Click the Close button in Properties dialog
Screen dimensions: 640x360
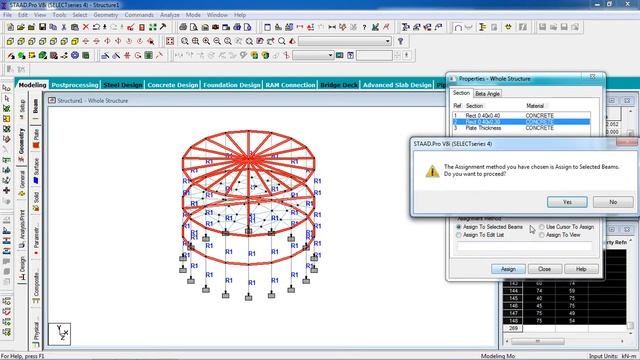pyautogui.click(x=544, y=269)
